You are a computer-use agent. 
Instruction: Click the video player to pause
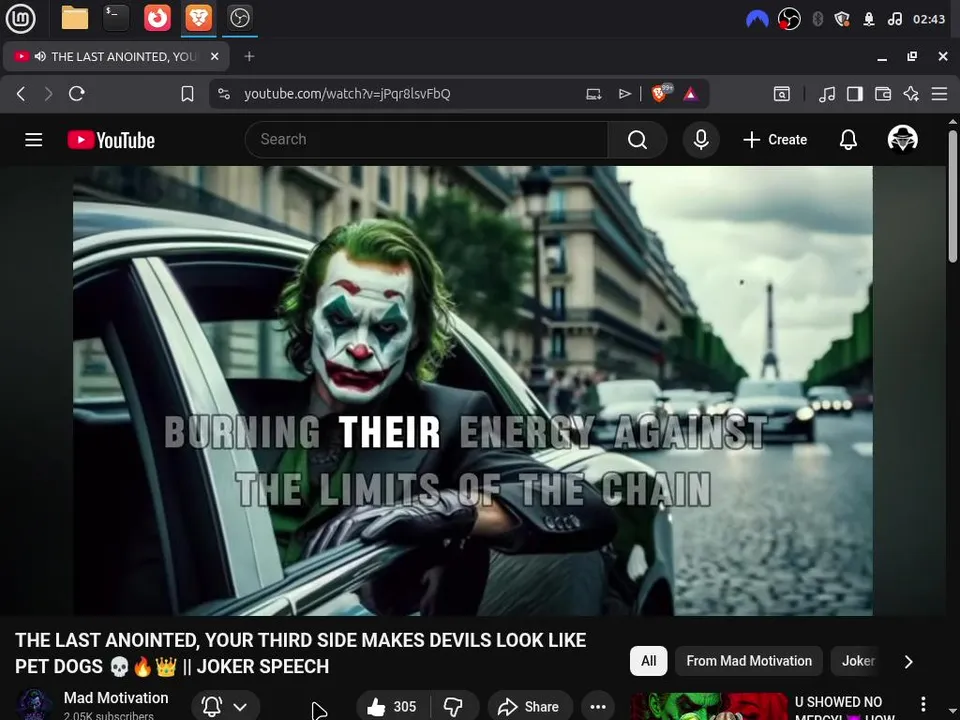tap(473, 391)
